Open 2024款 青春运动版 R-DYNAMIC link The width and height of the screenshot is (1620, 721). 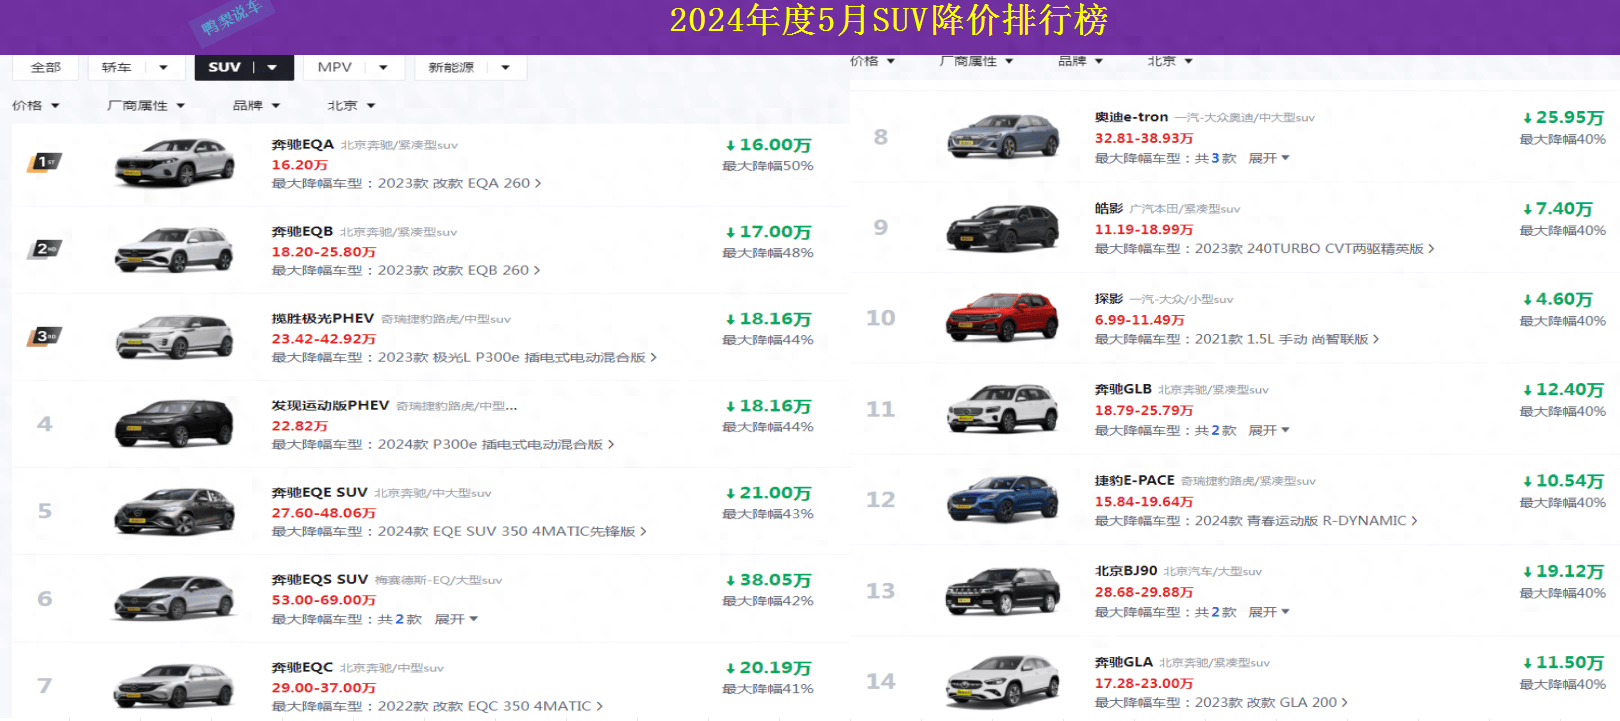click(1306, 520)
